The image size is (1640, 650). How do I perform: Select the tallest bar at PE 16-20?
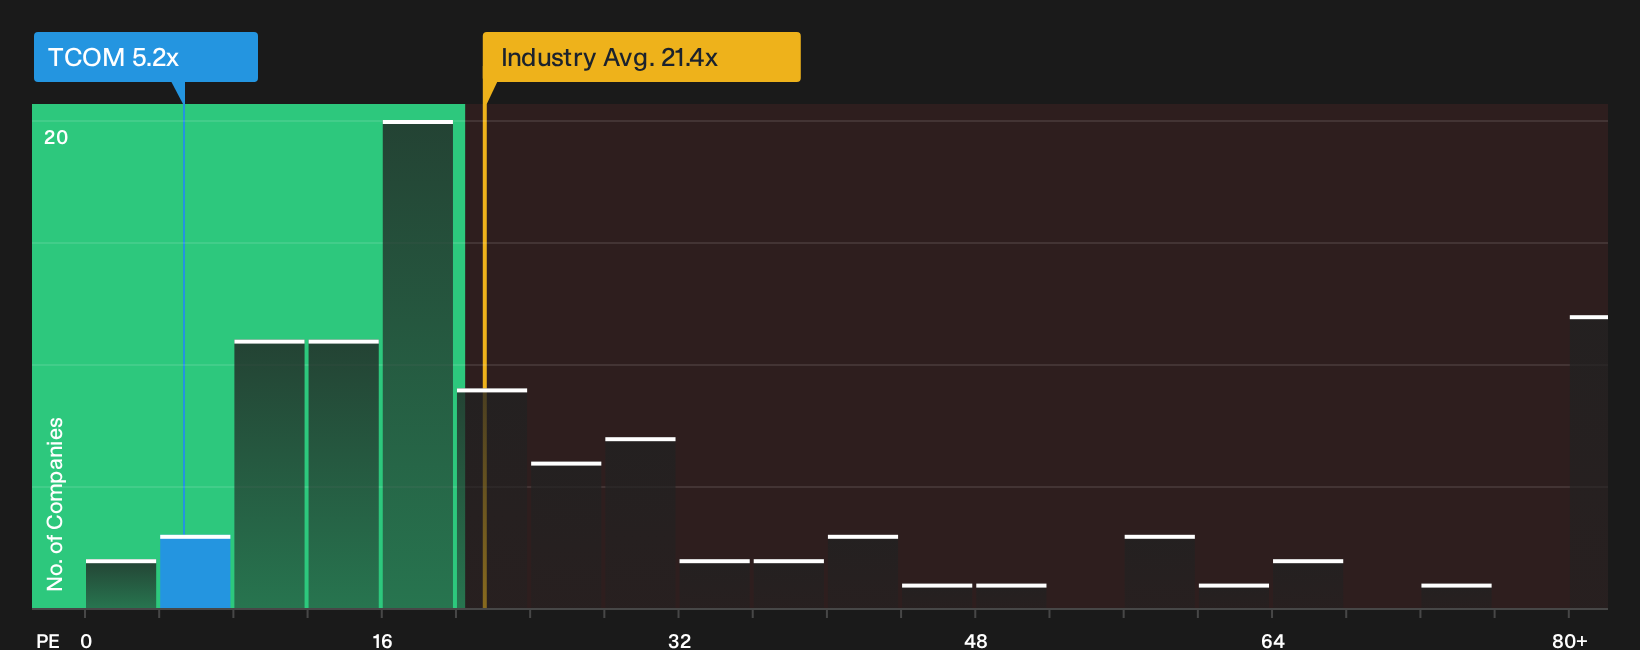pyautogui.click(x=418, y=364)
